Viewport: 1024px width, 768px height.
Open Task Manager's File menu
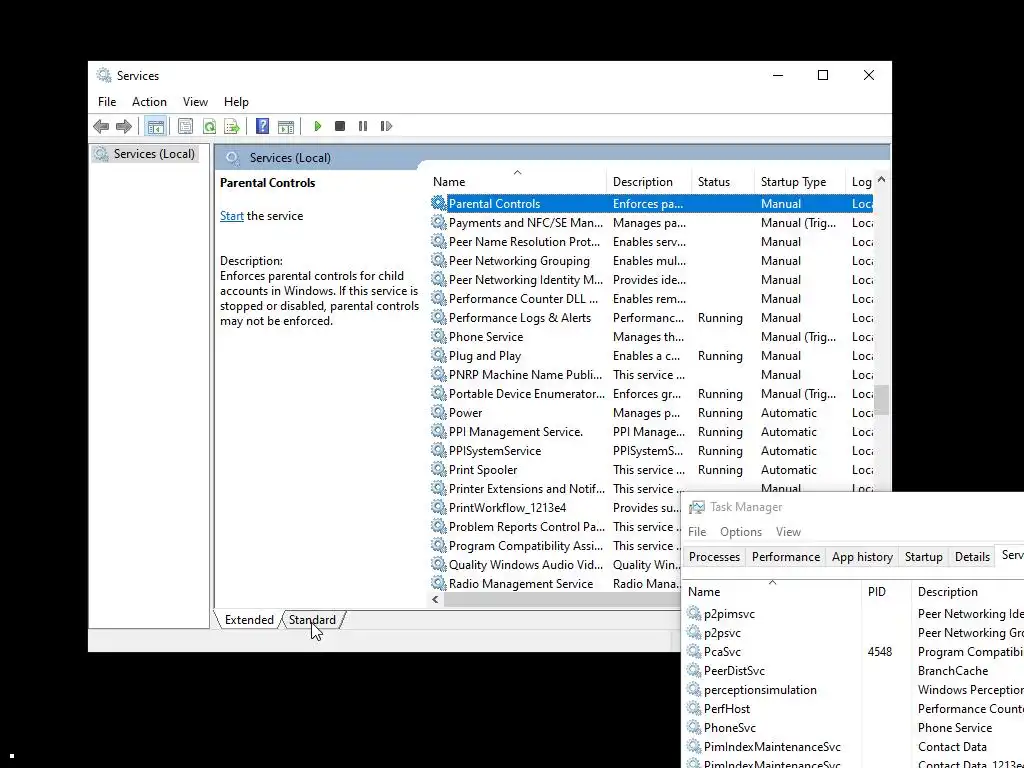click(x=697, y=532)
